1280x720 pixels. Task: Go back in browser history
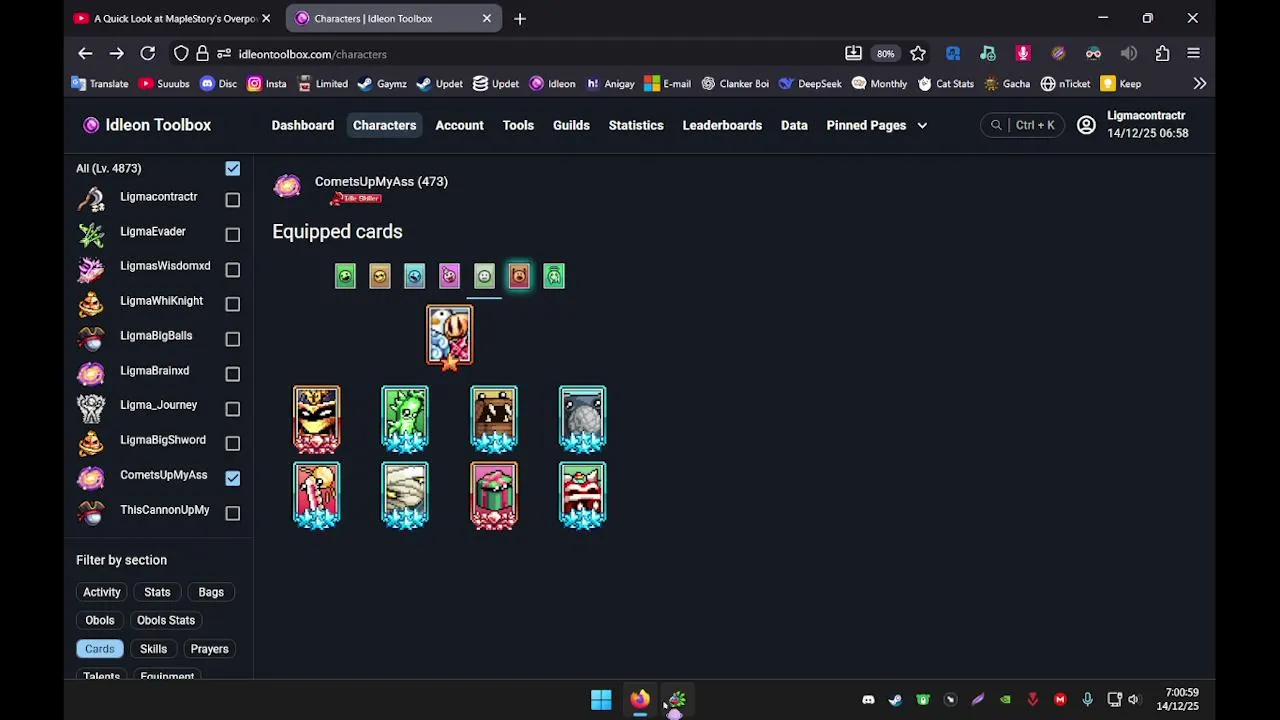(85, 54)
